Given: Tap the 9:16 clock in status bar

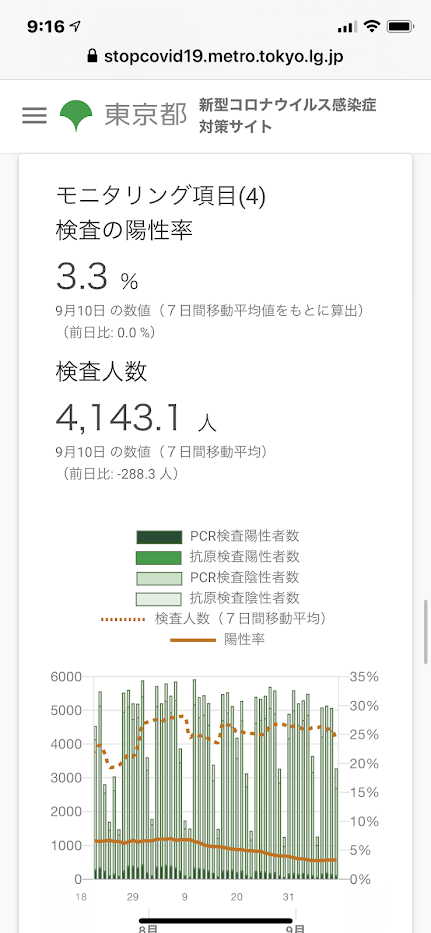Looking at the screenshot, I should [46, 27].
